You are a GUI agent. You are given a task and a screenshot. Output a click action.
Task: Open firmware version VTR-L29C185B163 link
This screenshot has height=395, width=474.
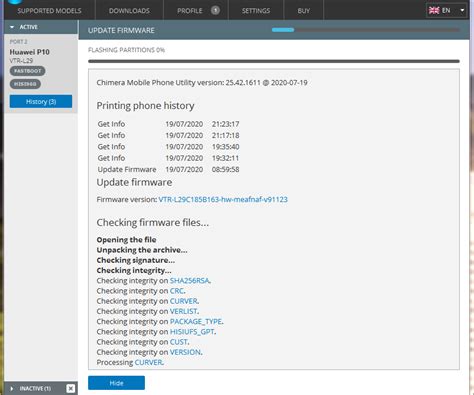click(223, 200)
